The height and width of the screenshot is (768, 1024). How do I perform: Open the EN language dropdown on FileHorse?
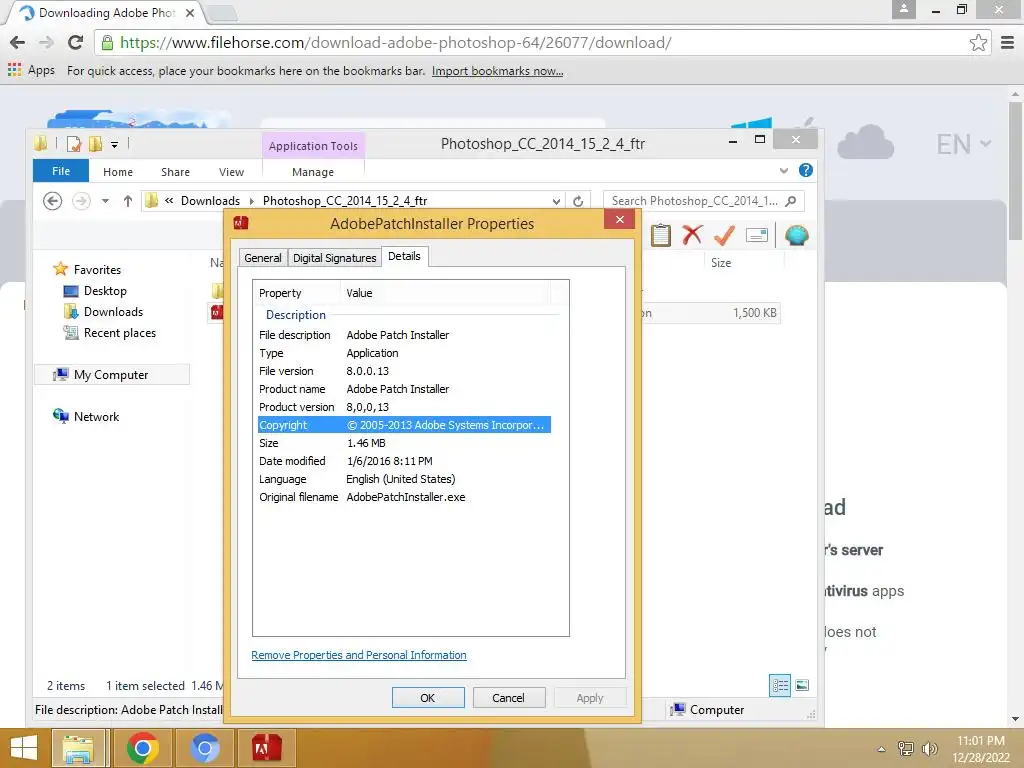pyautogui.click(x=964, y=144)
